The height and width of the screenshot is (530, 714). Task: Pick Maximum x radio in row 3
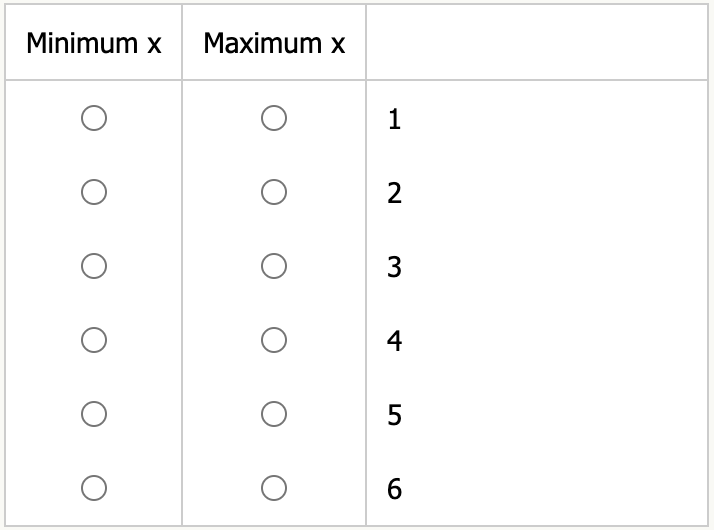coord(274,266)
